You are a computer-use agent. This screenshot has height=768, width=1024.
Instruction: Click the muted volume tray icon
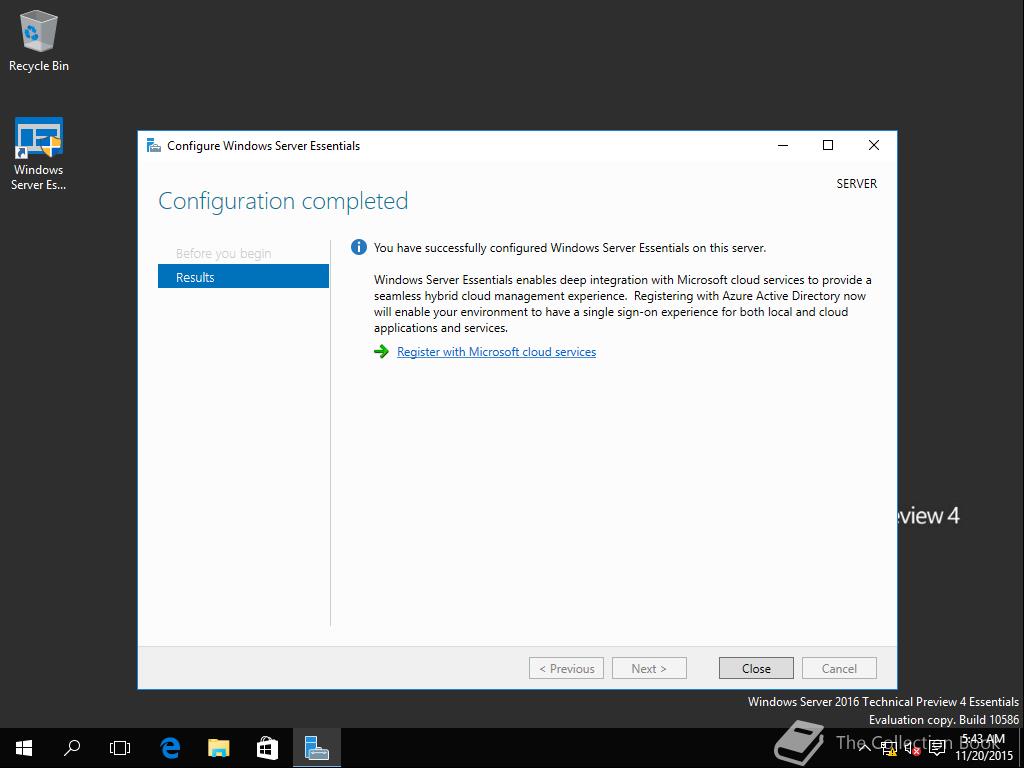[912, 748]
